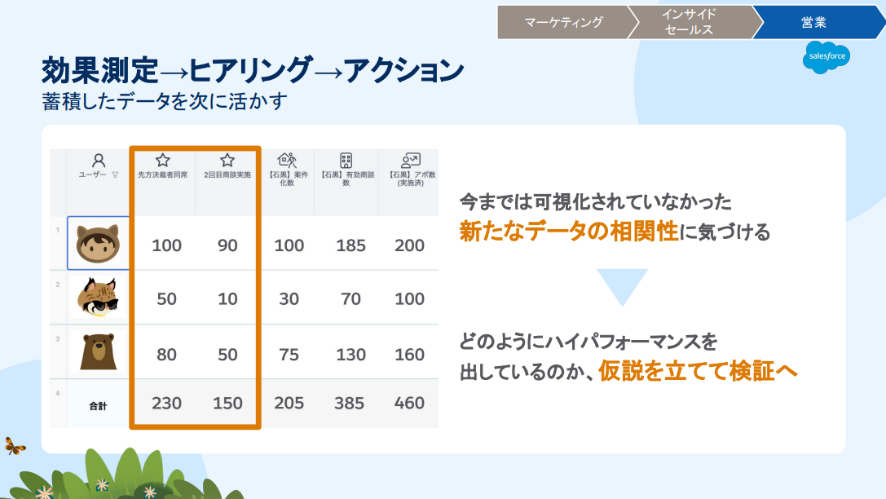886x499 pixels.
Task: Click the 先方決裁者同席 column header
Action: click(163, 175)
